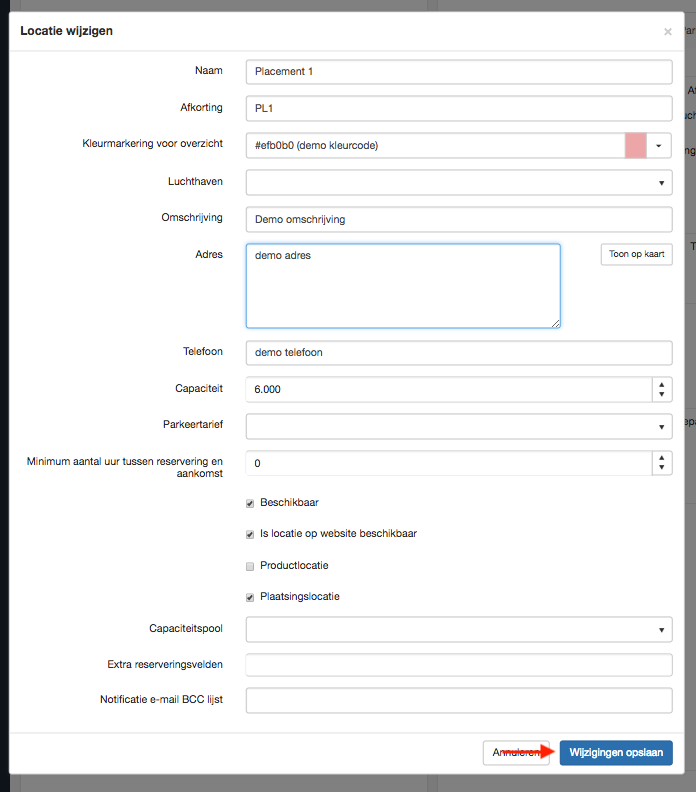This screenshot has width=696, height=792.
Task: Toggle Is locatie op website beschikbaar
Action: pyautogui.click(x=250, y=534)
